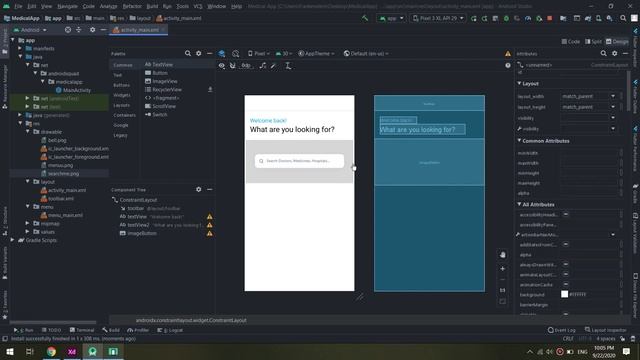Open the Pixel device preview dropdown

pyautogui.click(x=259, y=53)
